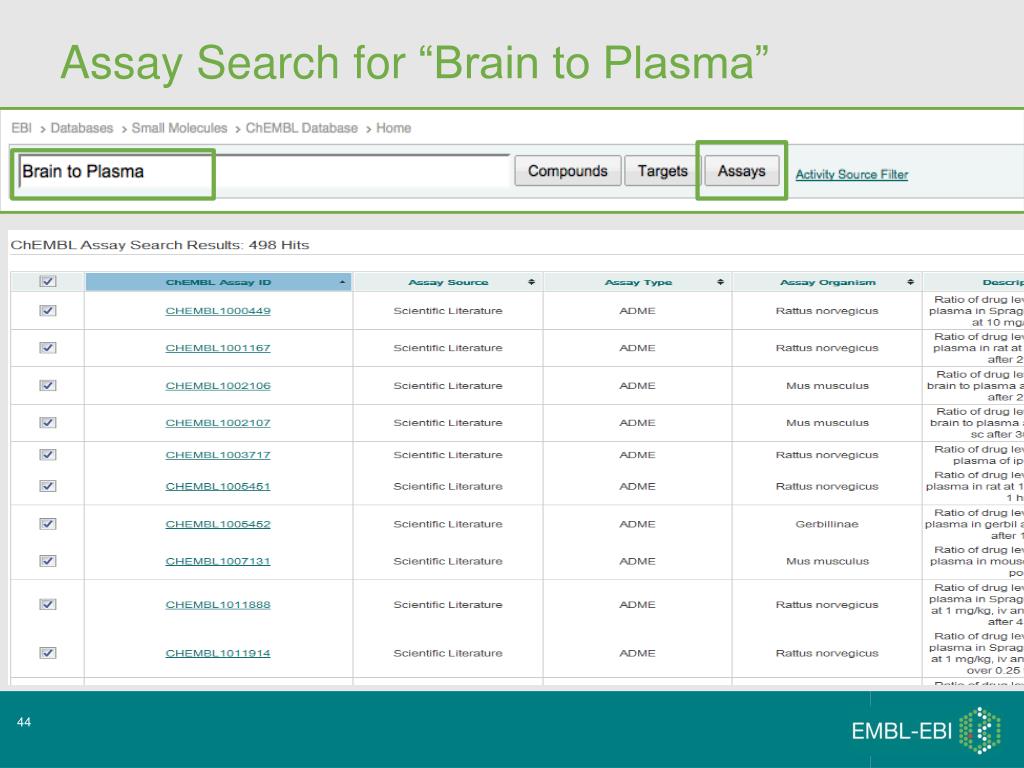
Task: Uncheck the CHEMBL1011914 row checkbox
Action: [x=48, y=652]
